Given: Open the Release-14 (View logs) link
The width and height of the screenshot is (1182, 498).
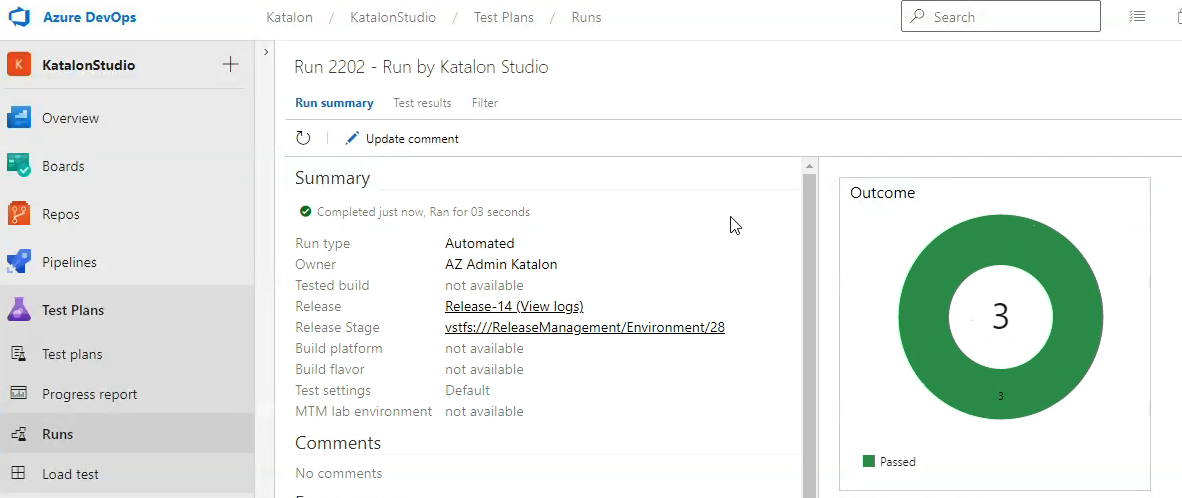Looking at the screenshot, I should point(514,307).
